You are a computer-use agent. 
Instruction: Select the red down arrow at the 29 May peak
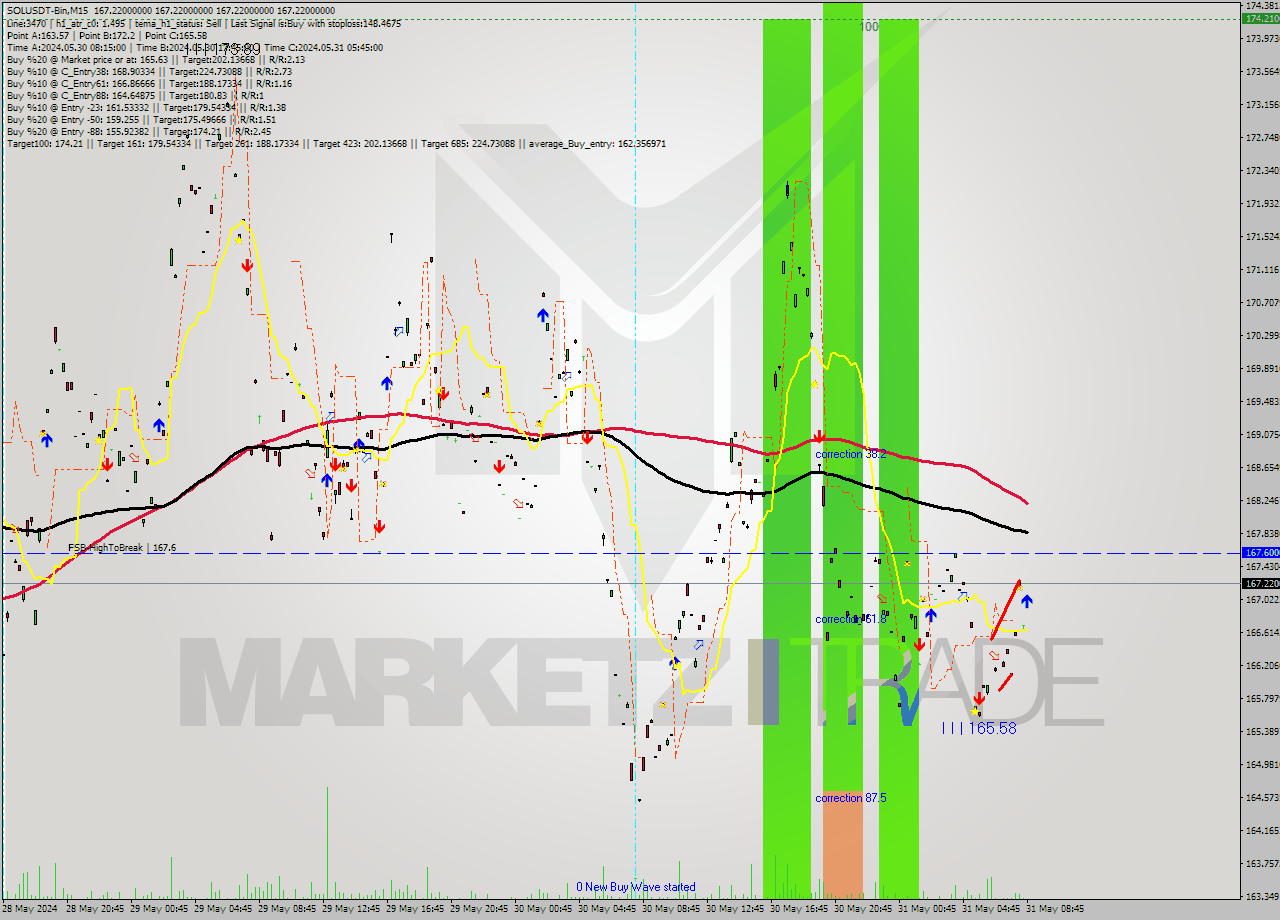tap(246, 266)
